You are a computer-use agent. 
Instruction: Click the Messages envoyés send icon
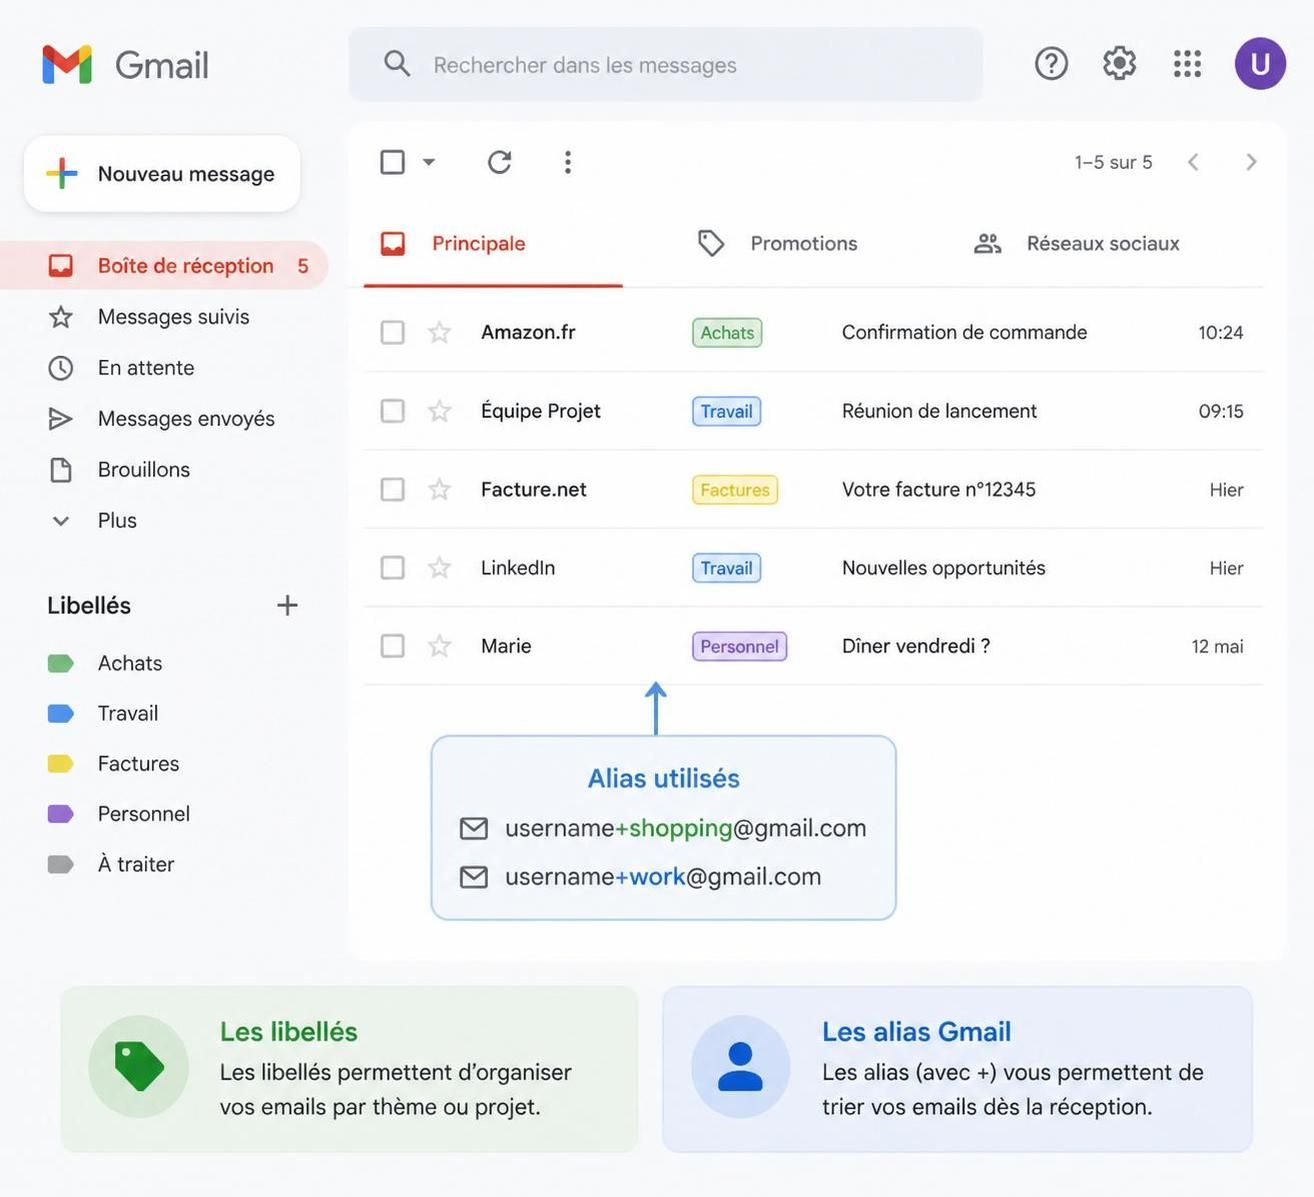click(61, 419)
